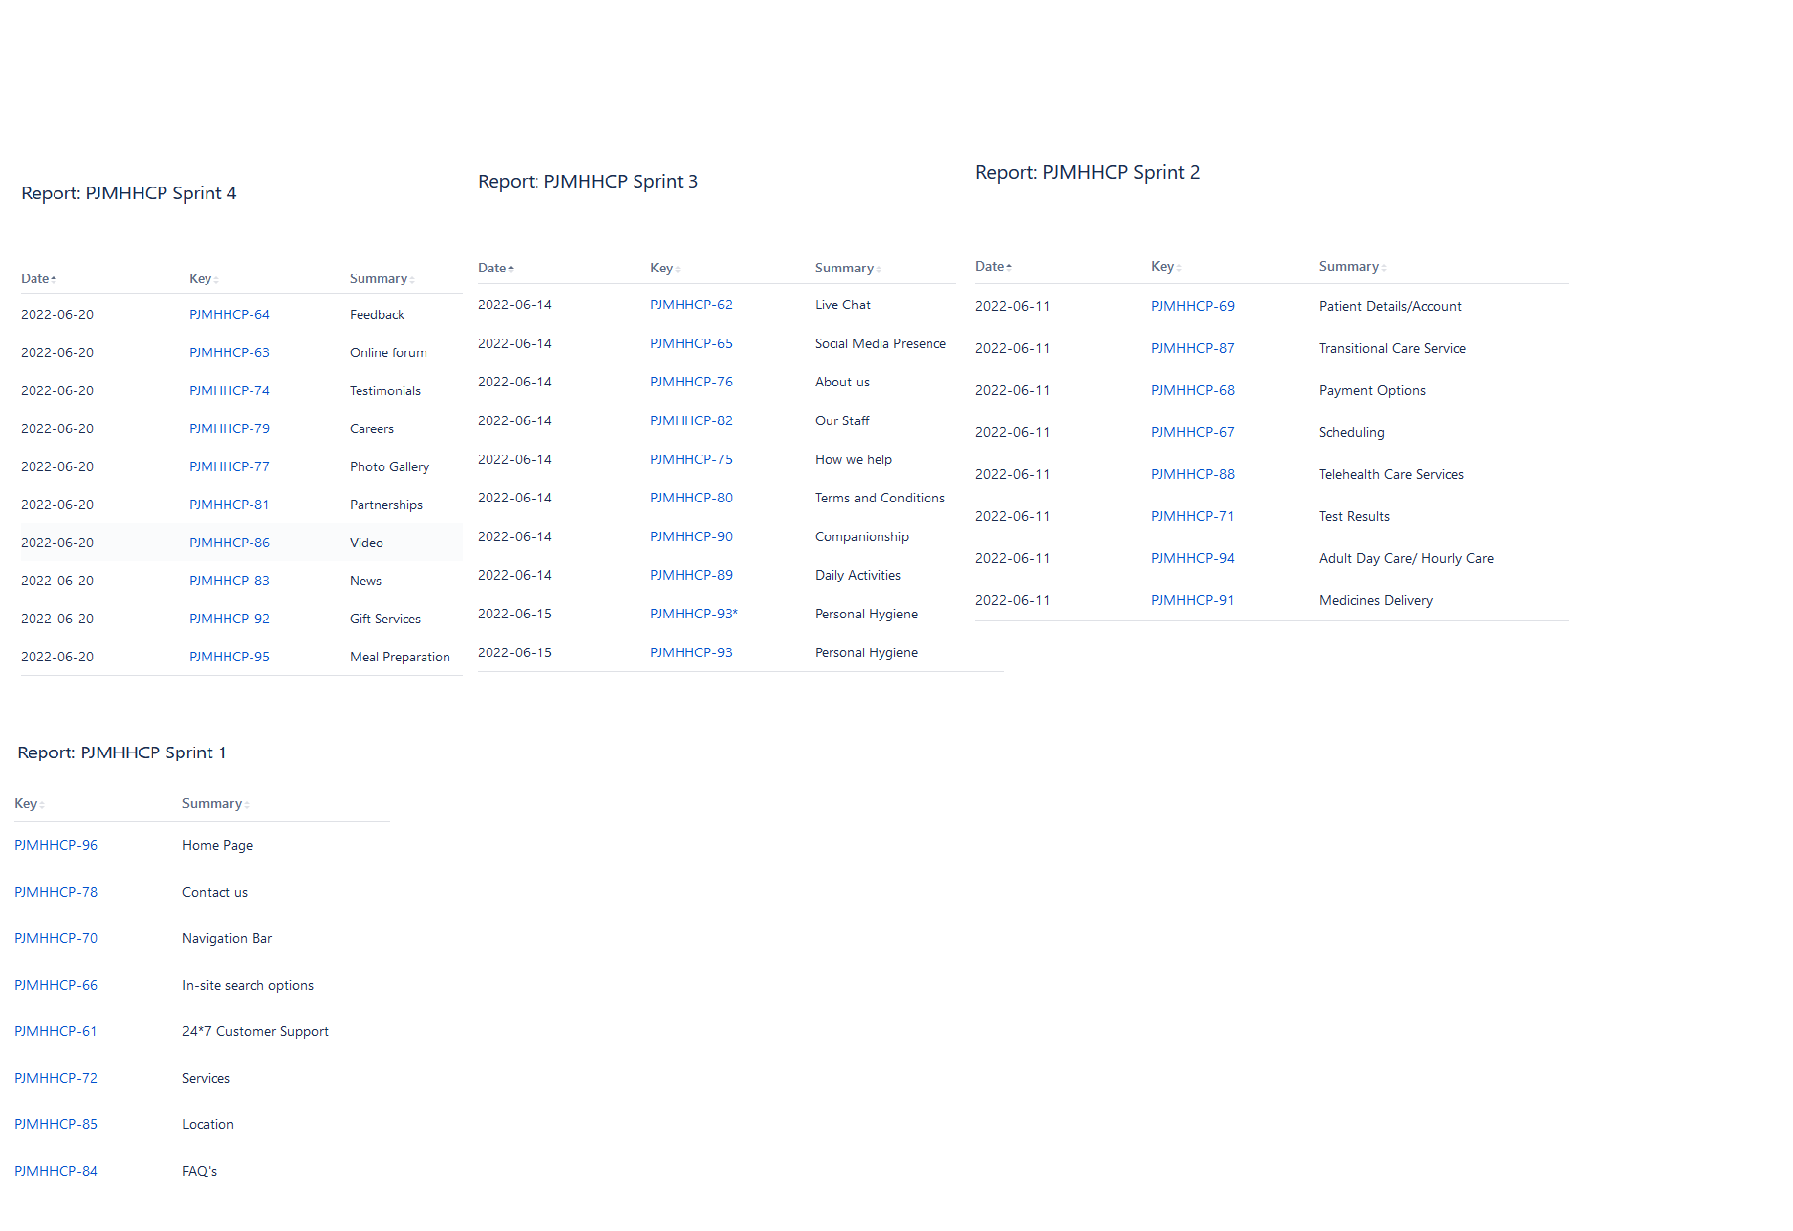Viewport: 1793px width, 1231px height.
Task: Select the "Gift Services" summary
Action: pos(385,619)
